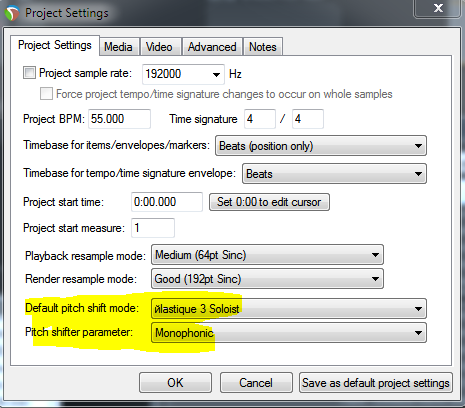Click the REAPER icon in title bar
This screenshot has height=408, width=465.
point(12,13)
